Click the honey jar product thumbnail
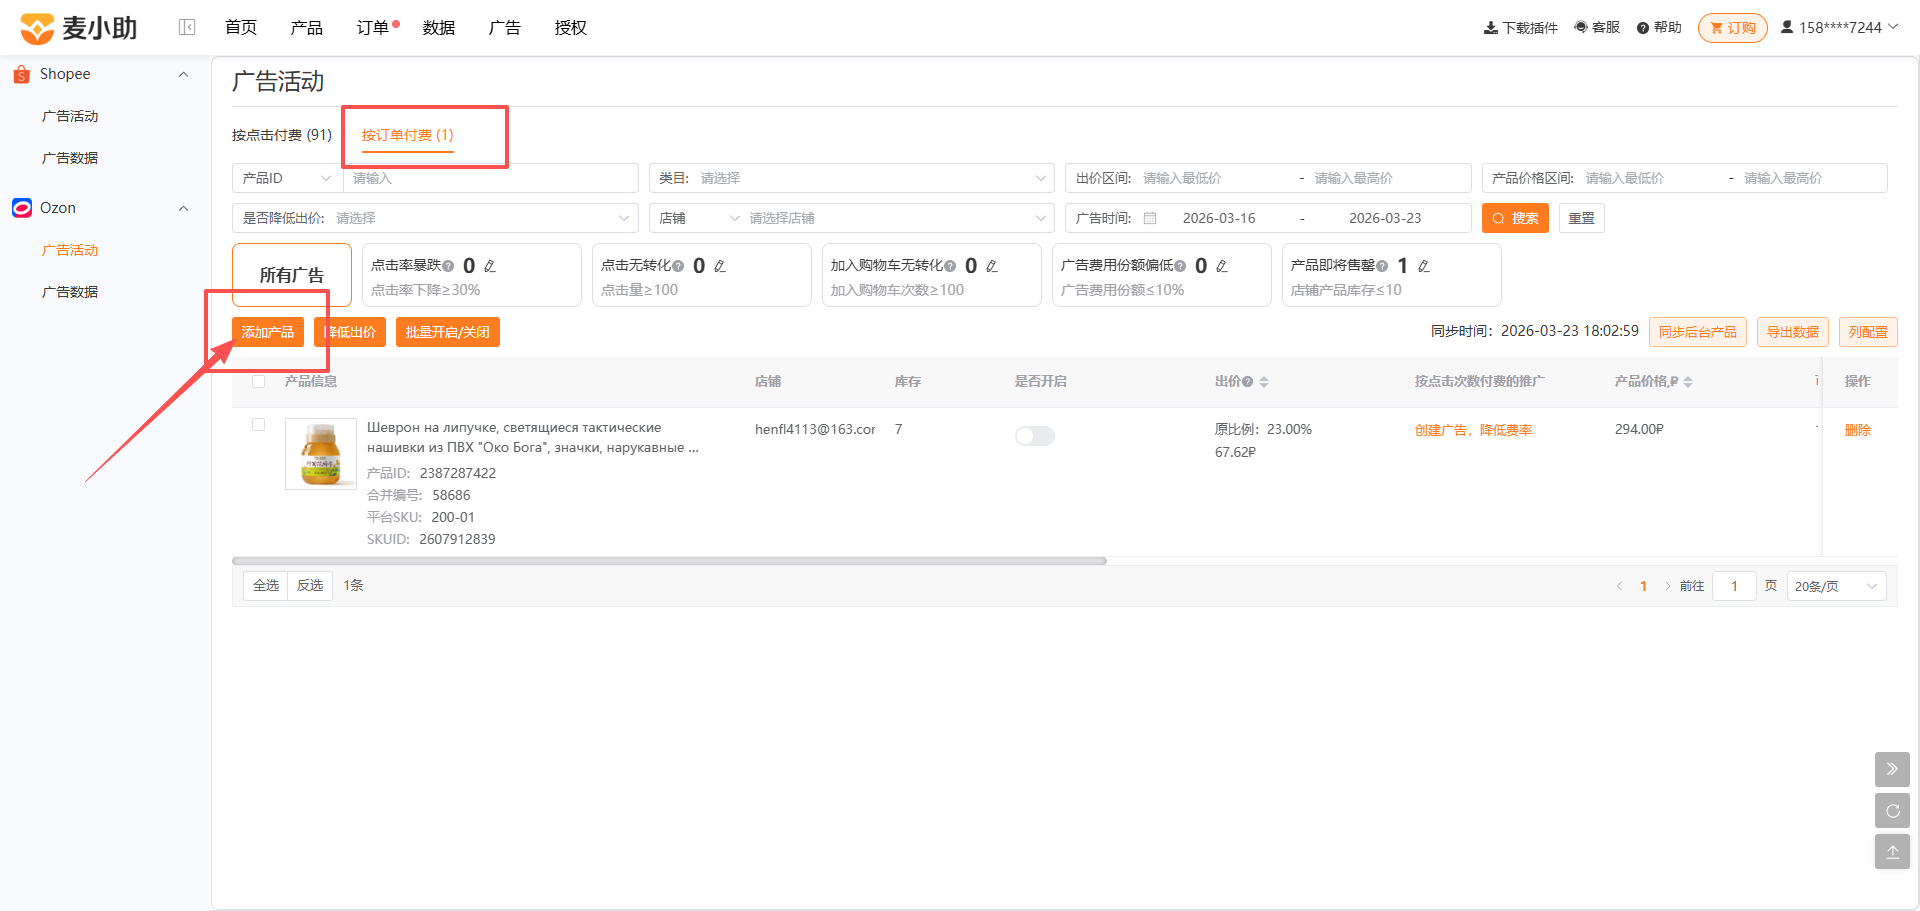The width and height of the screenshot is (1920, 911). 321,454
